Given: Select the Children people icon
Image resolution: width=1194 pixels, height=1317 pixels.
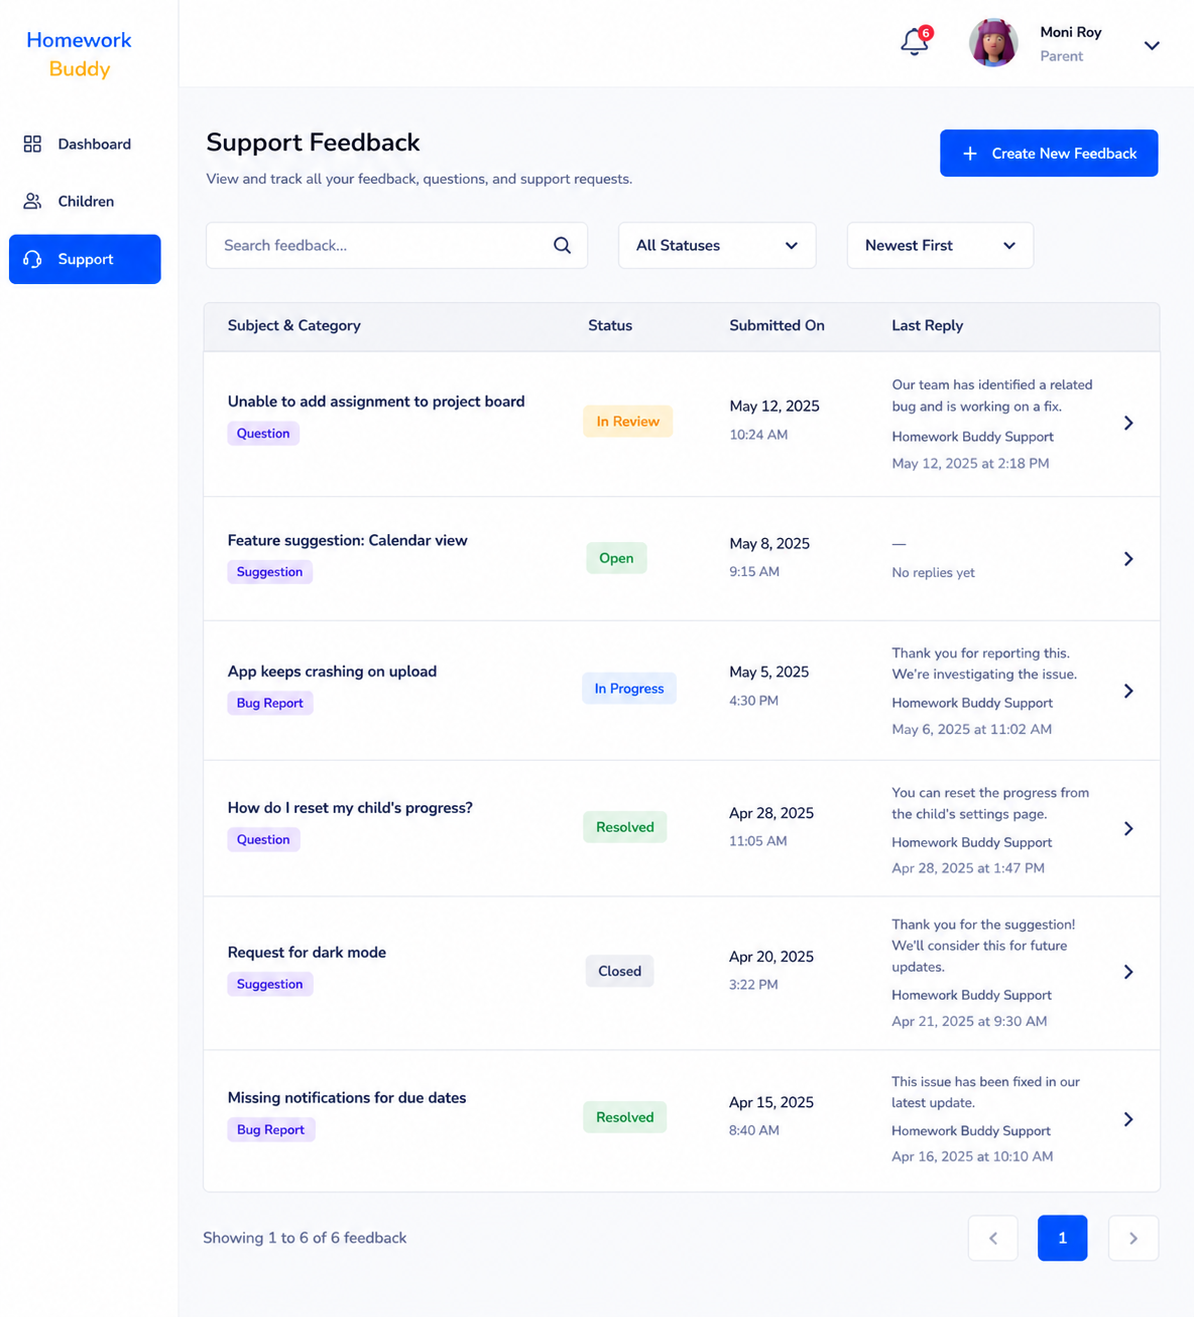Looking at the screenshot, I should point(32,201).
